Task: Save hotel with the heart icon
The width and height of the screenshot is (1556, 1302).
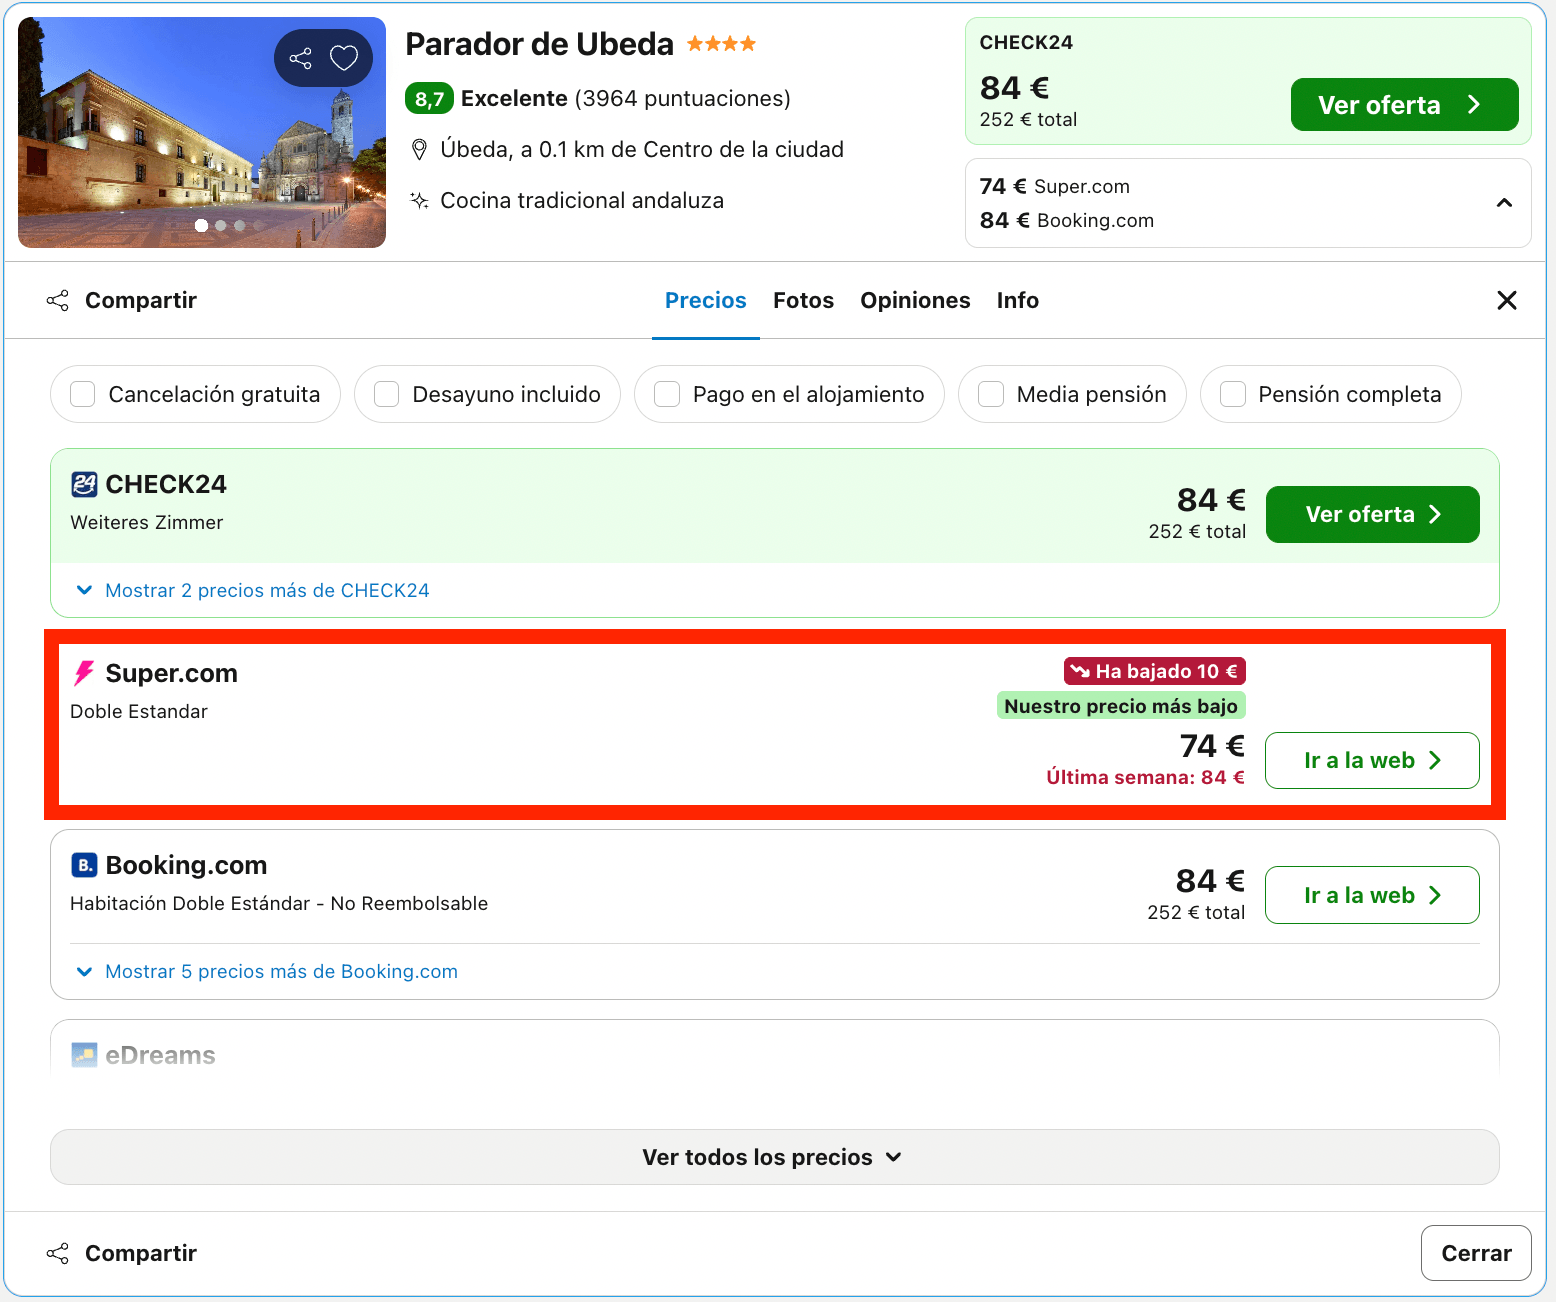Action: point(344,58)
